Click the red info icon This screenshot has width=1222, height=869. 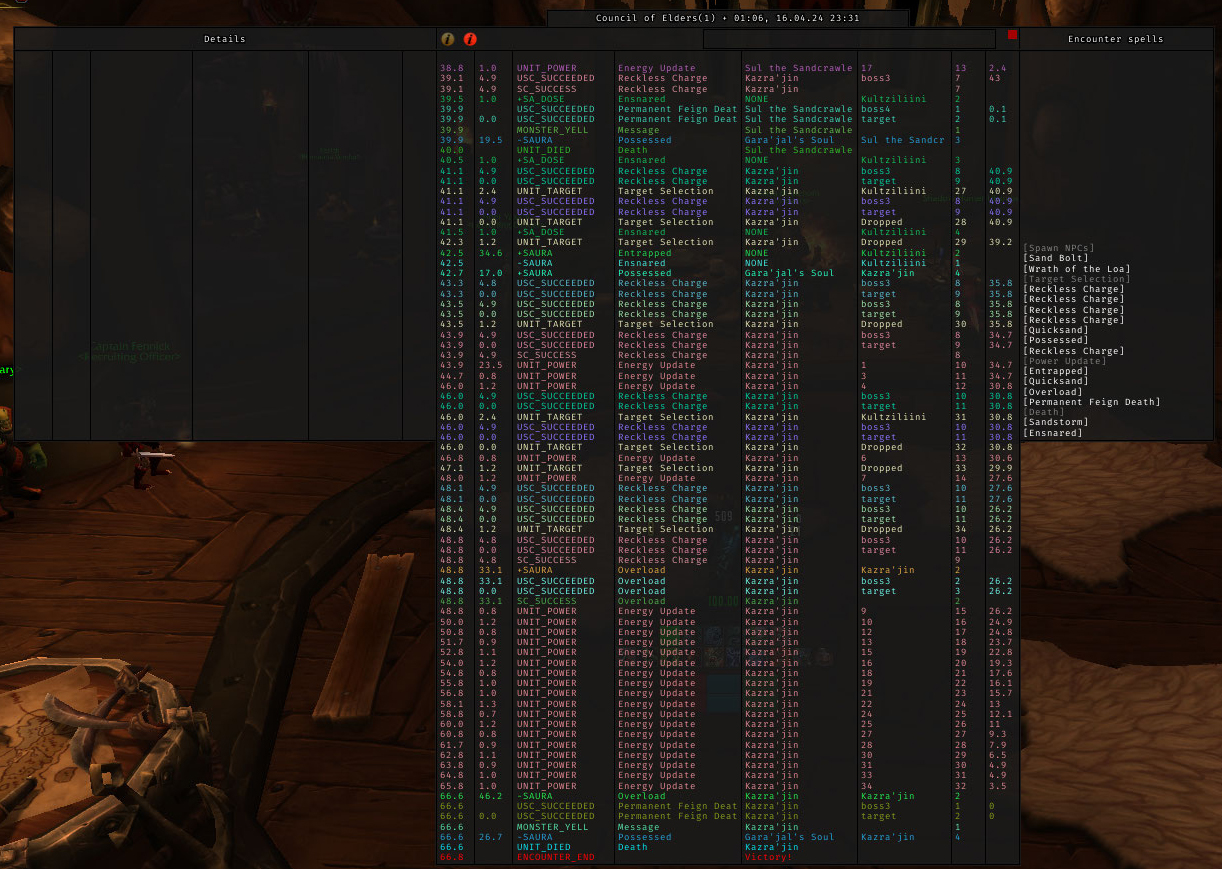coord(470,39)
